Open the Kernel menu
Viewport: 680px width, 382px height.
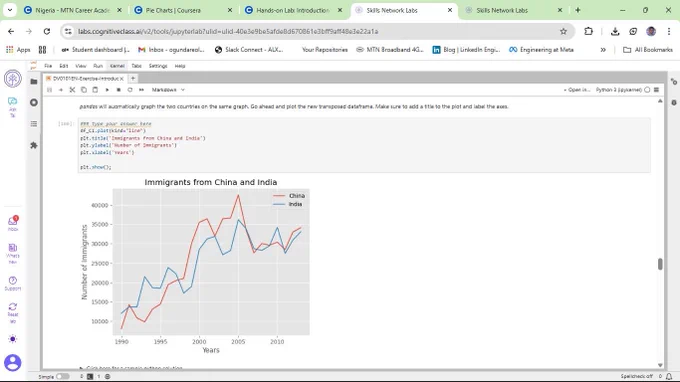coord(117,66)
